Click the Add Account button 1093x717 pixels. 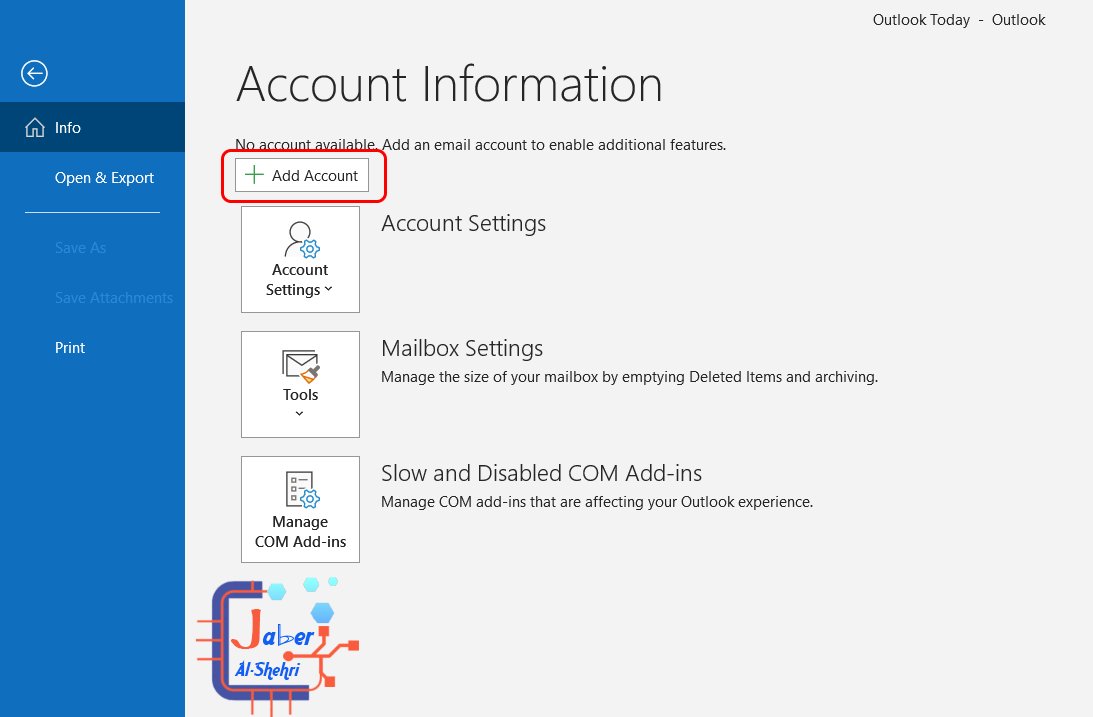(x=301, y=176)
